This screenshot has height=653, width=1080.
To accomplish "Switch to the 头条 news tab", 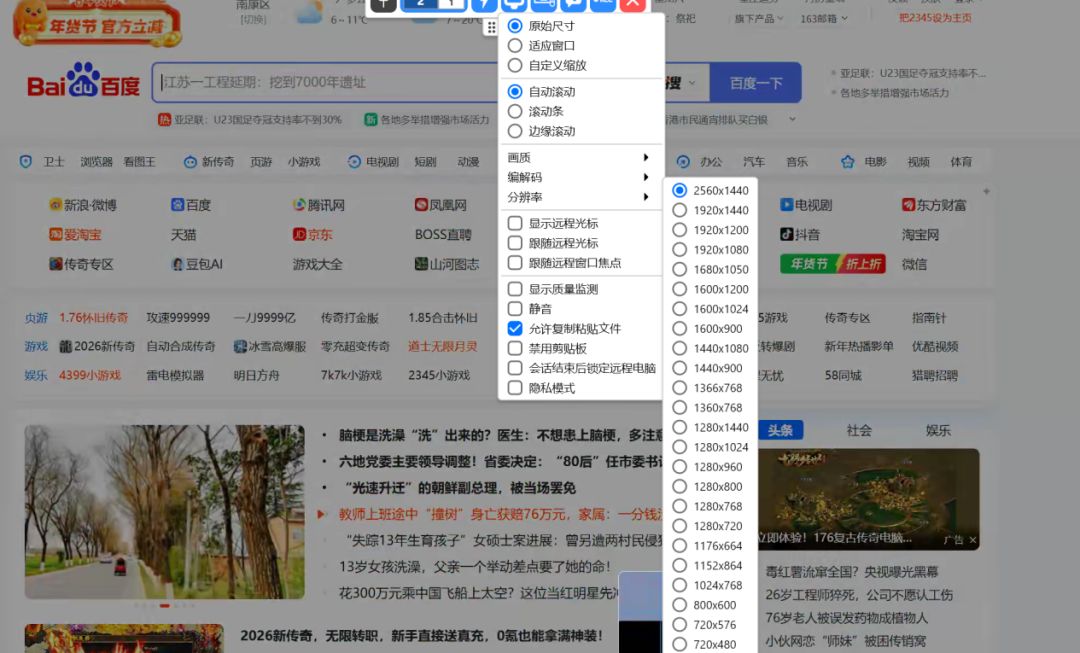I will [x=780, y=431].
